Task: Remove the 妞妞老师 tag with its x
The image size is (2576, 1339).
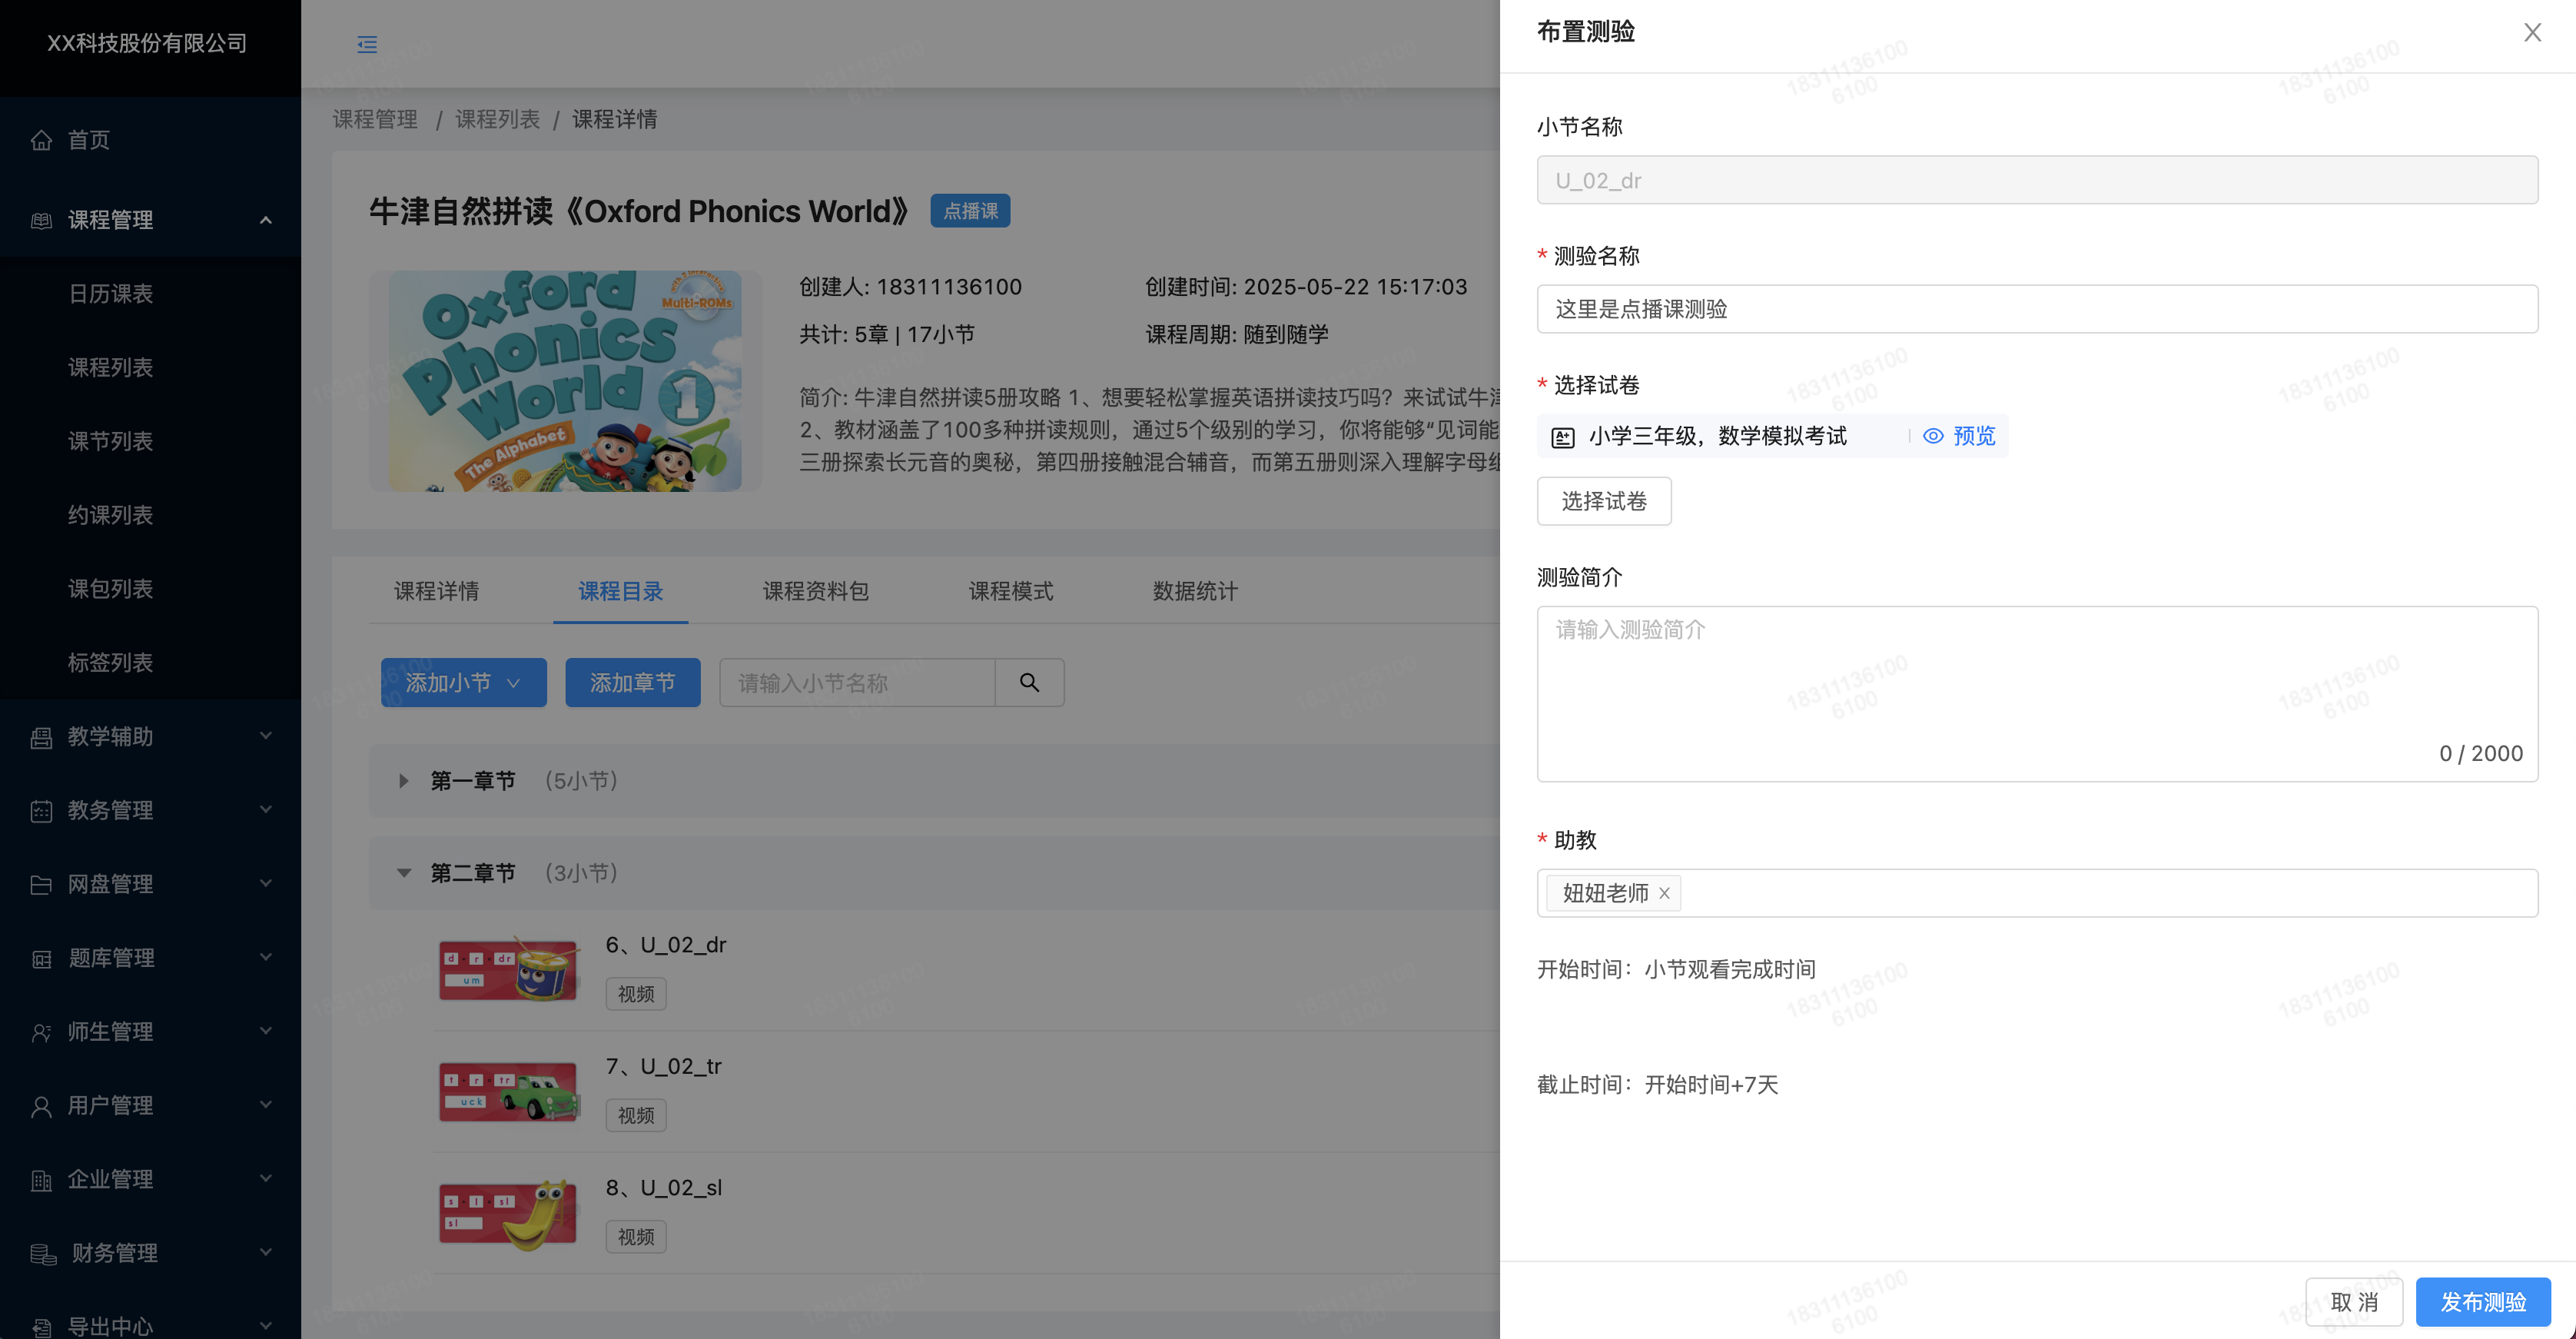Action: [1664, 894]
